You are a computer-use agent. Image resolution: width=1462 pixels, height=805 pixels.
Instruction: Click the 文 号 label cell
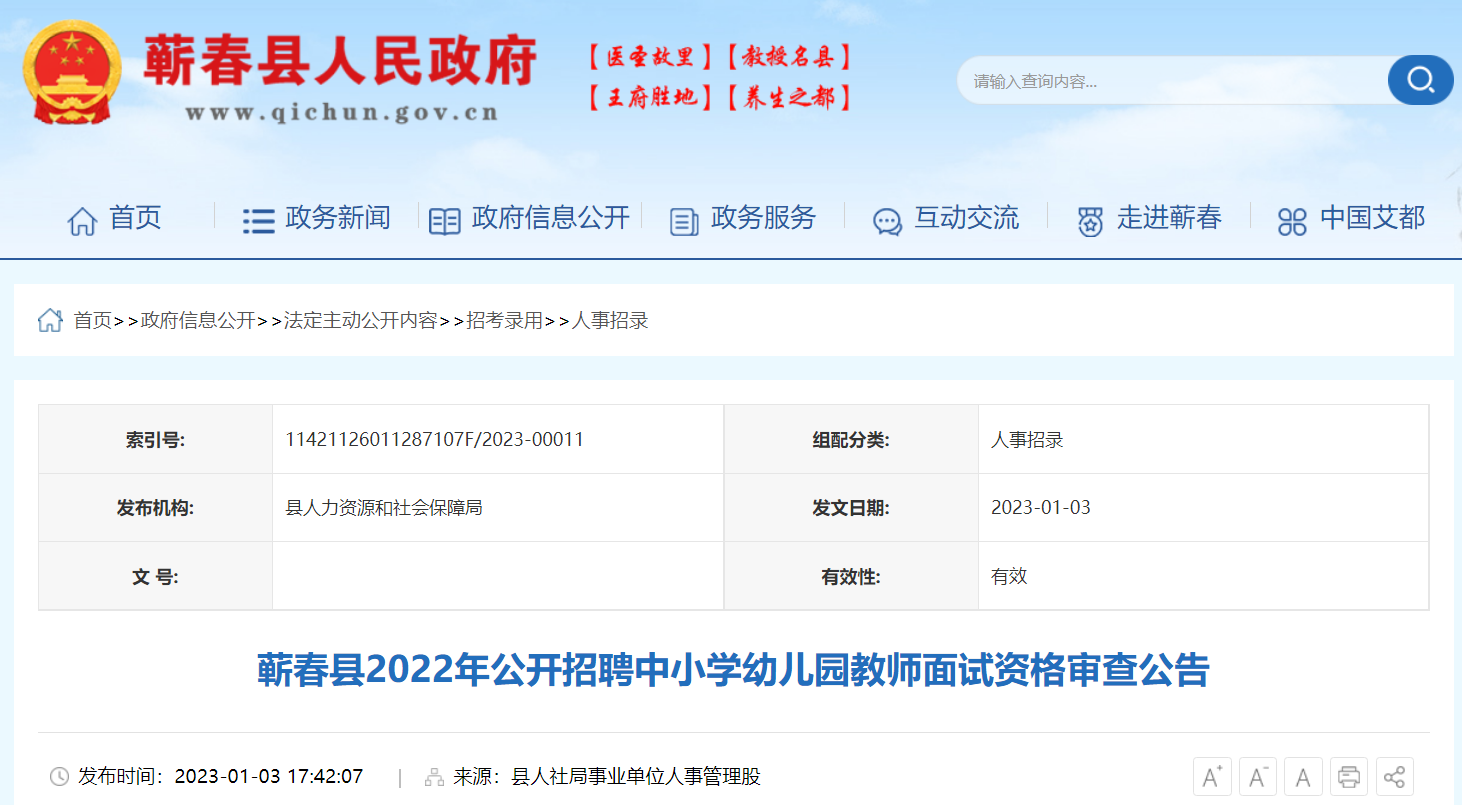[x=156, y=576]
